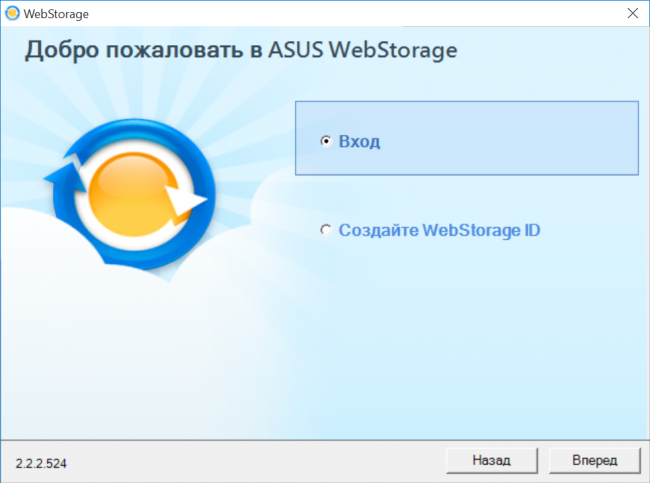Screen dimensions: 650x483
Task: Click the large WebStorage sync logo
Action: tap(130, 195)
